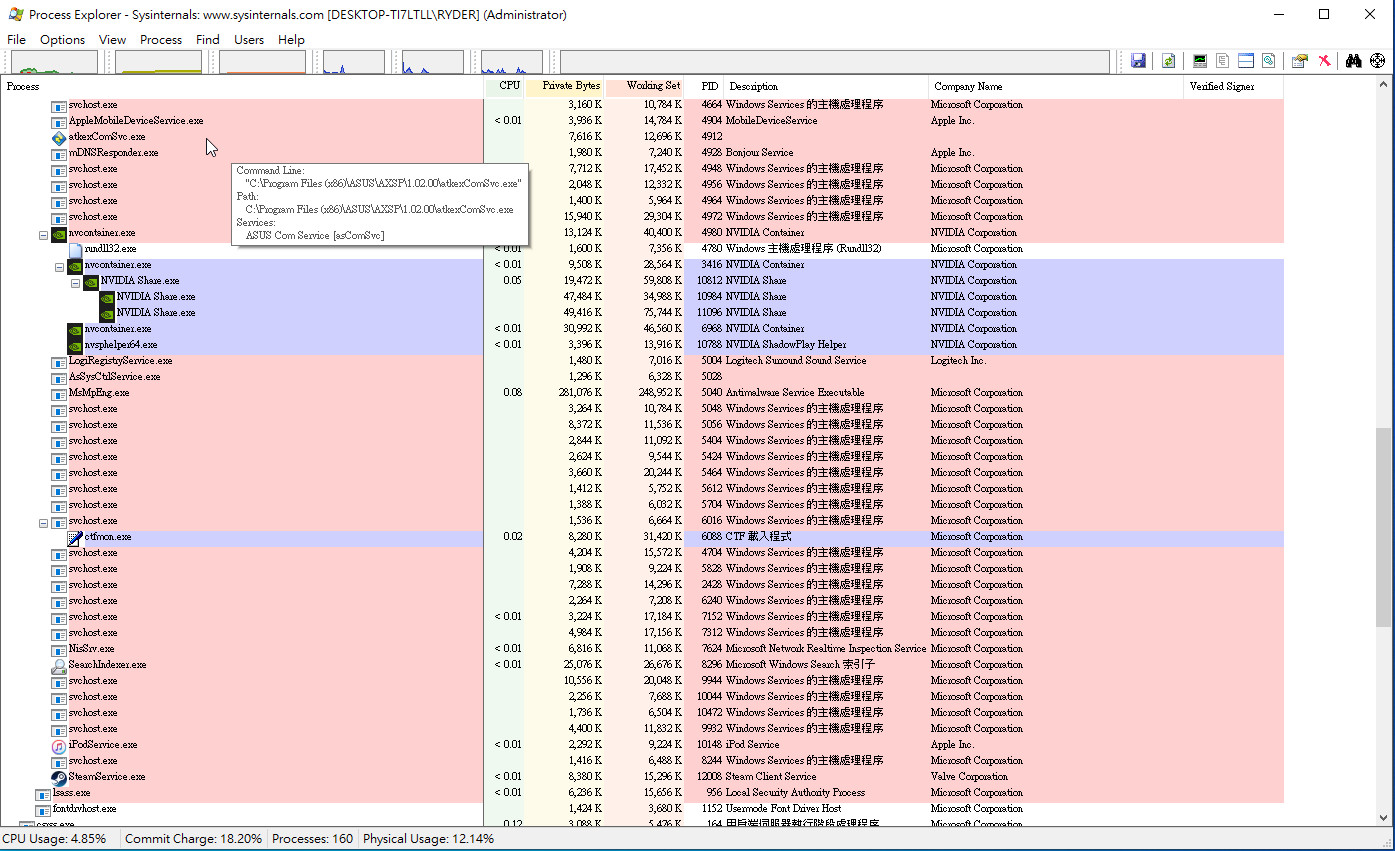Click the page icon beside rundll32.exe
Image resolution: width=1395 pixels, height=851 pixels.
coord(75,249)
